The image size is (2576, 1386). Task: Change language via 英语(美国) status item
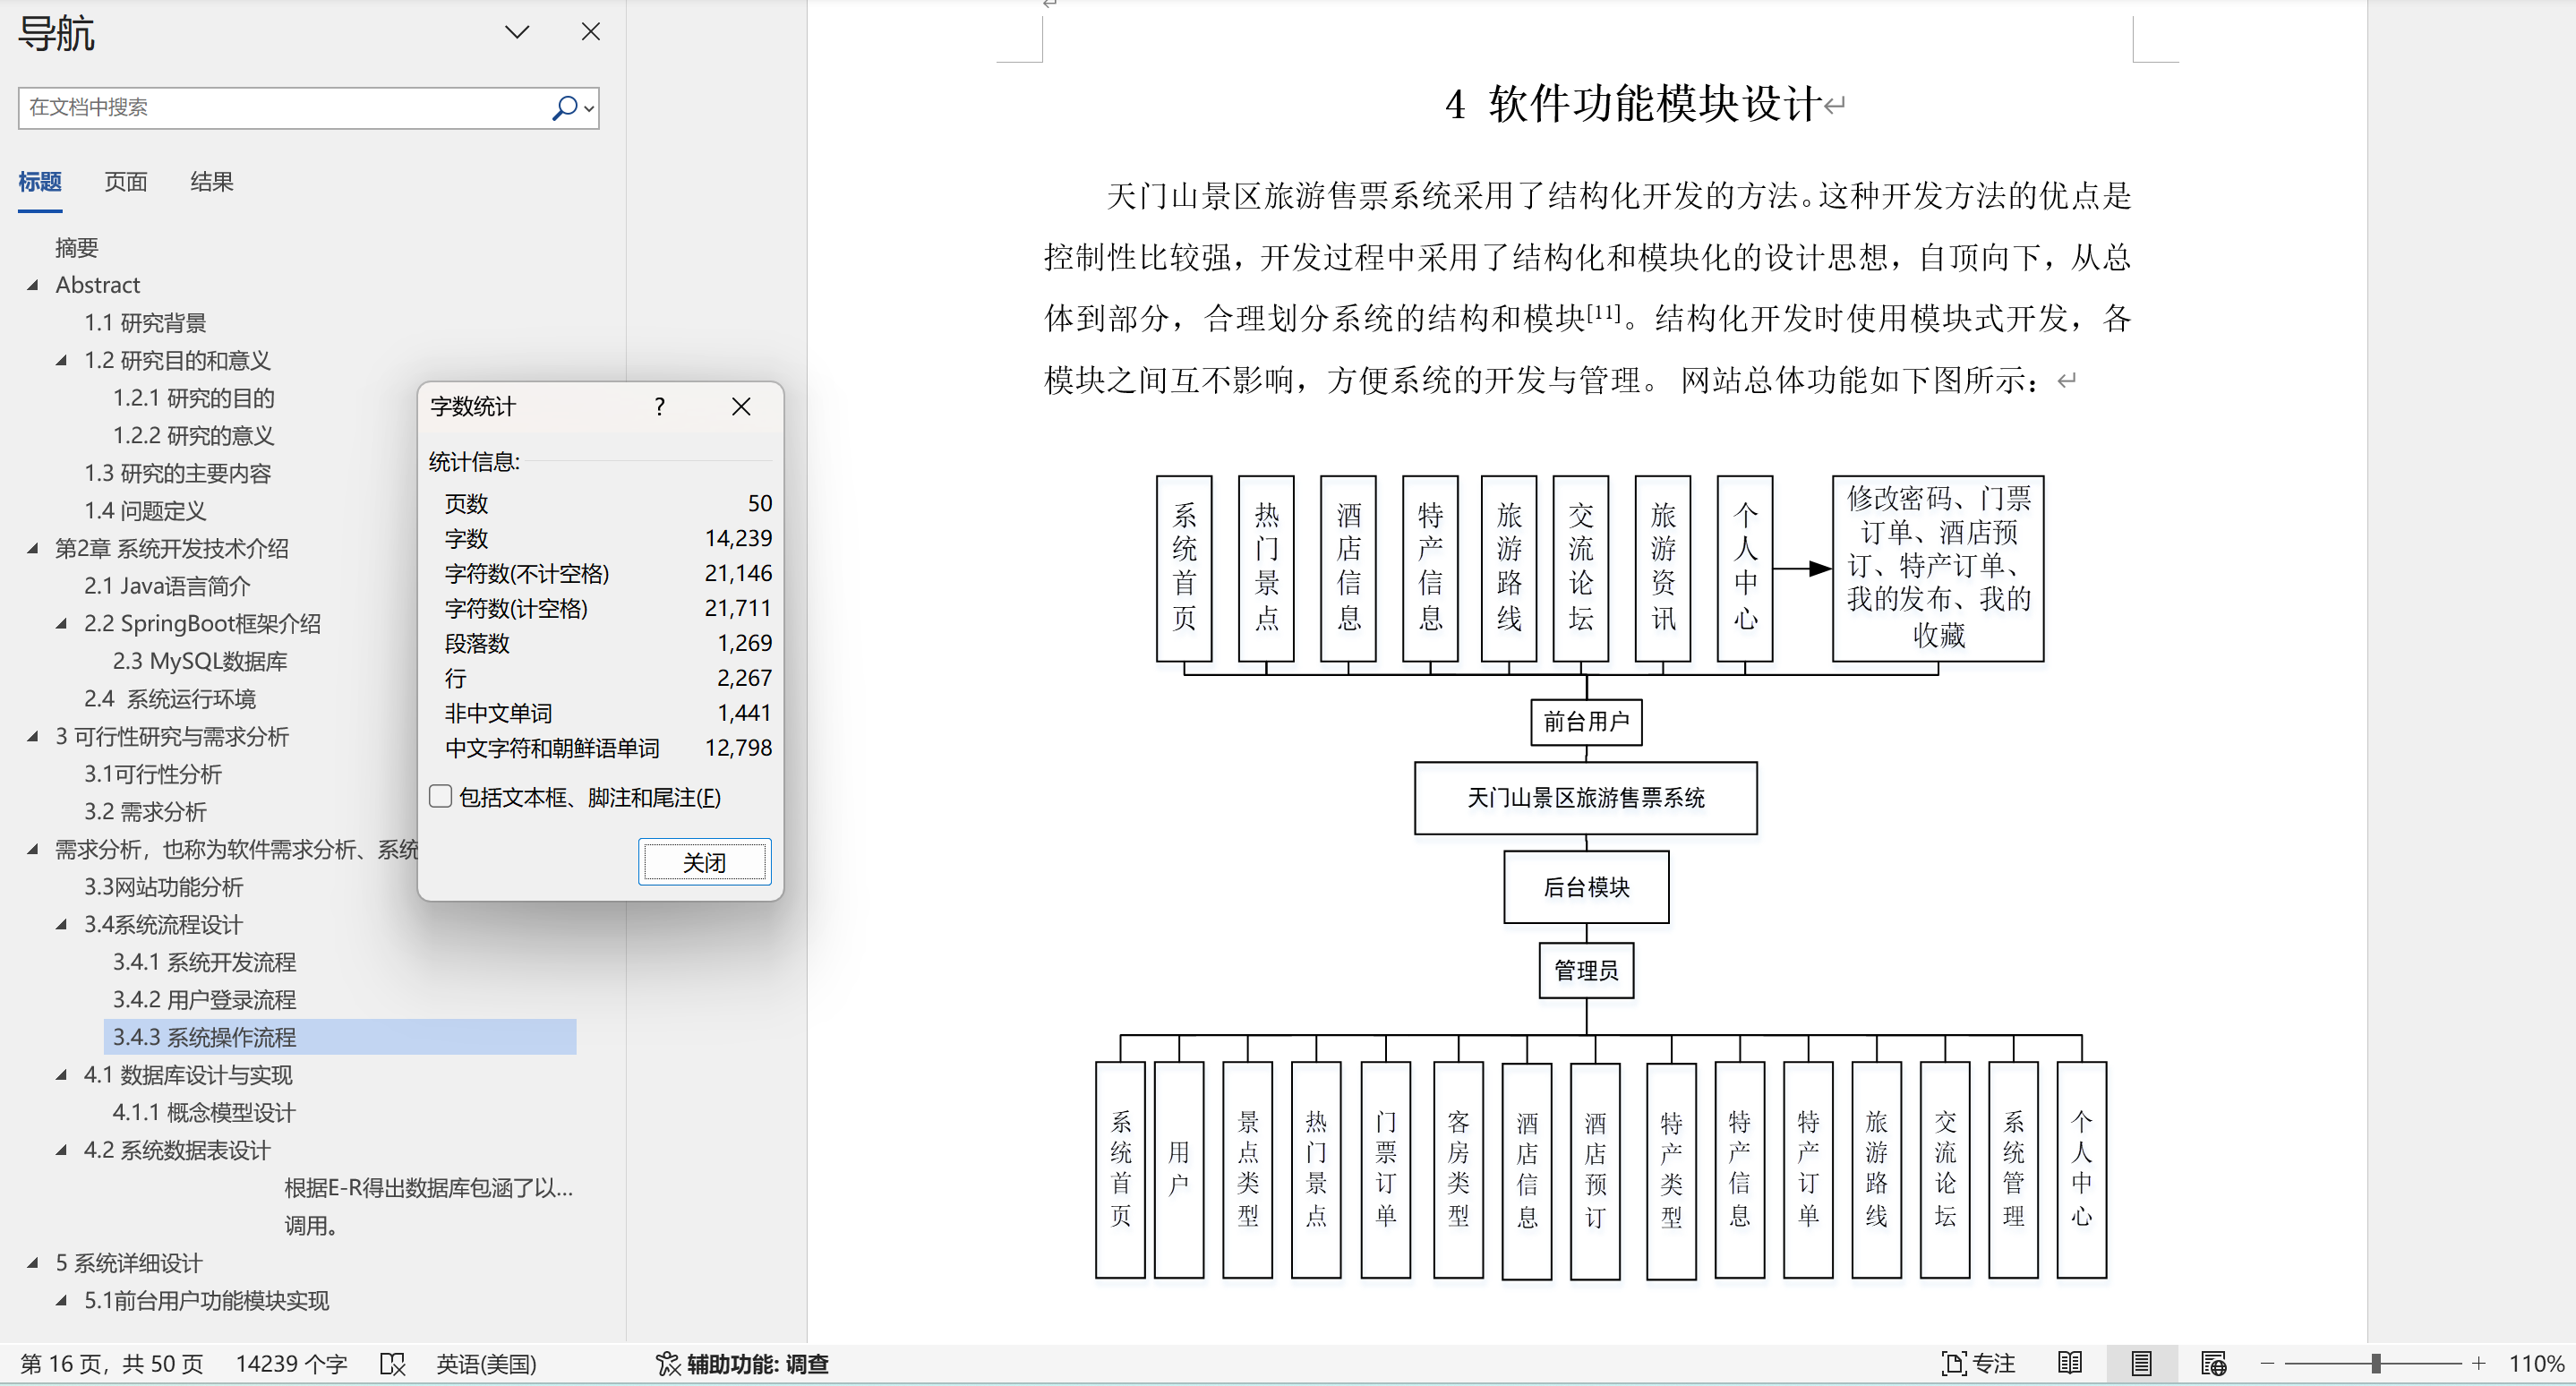point(486,1363)
